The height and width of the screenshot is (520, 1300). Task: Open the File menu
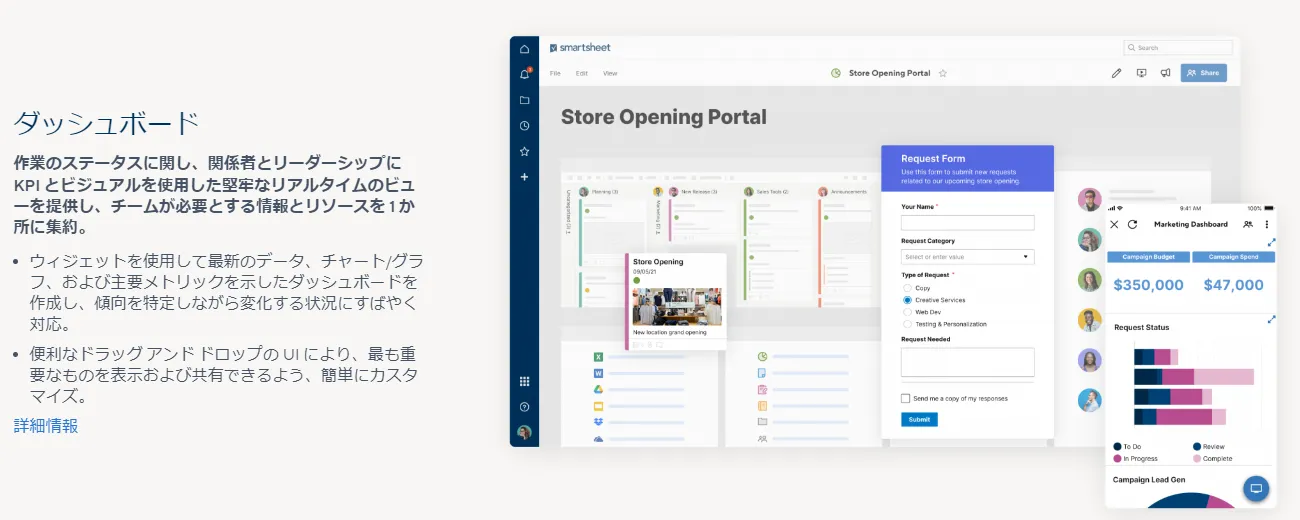point(555,73)
